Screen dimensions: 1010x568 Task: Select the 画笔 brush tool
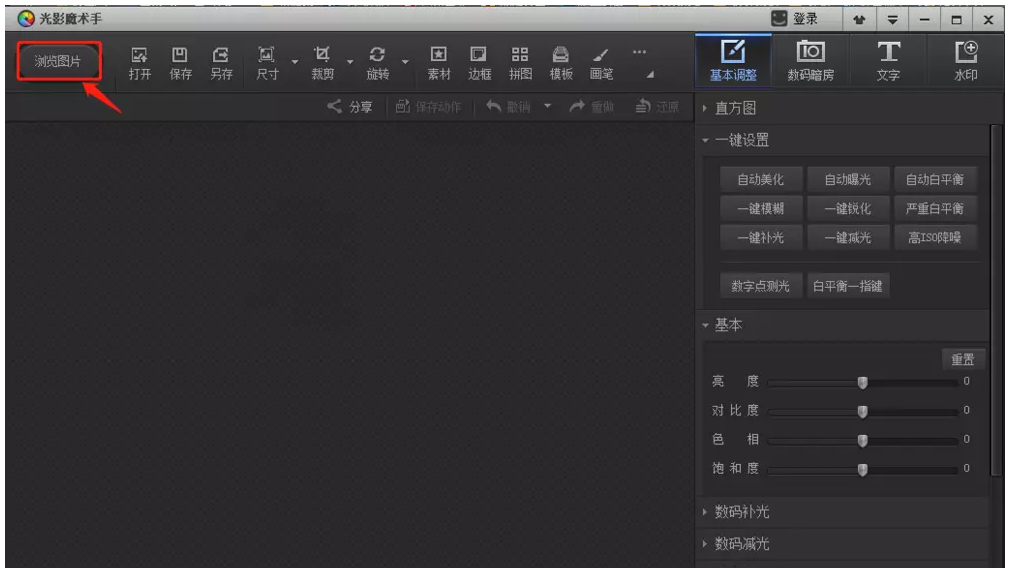click(602, 63)
